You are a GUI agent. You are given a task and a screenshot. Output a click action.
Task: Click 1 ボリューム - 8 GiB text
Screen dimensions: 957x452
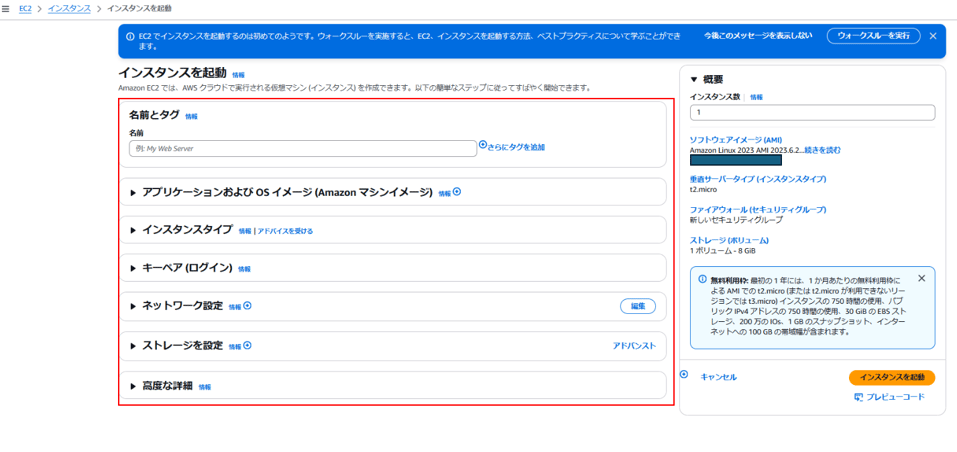723,250
